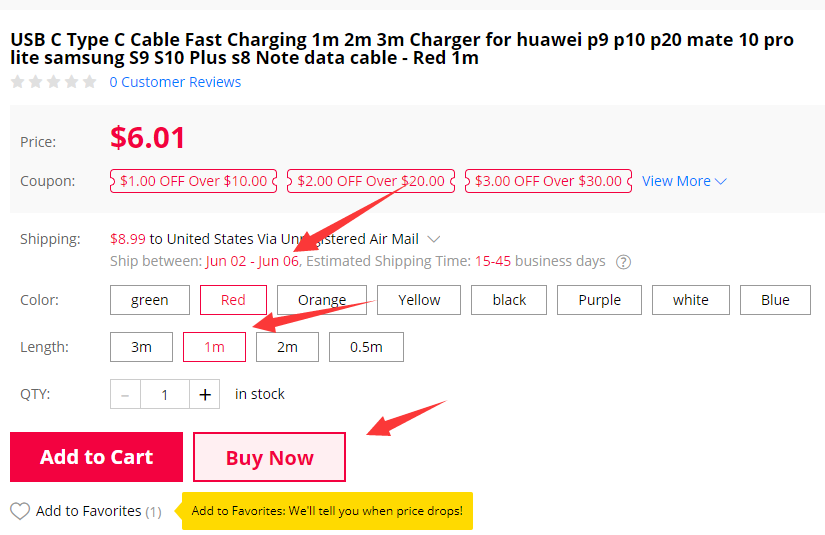Click the heart Add to Favorites icon
Screen dimensions: 825x535
pyautogui.click(x=20, y=511)
